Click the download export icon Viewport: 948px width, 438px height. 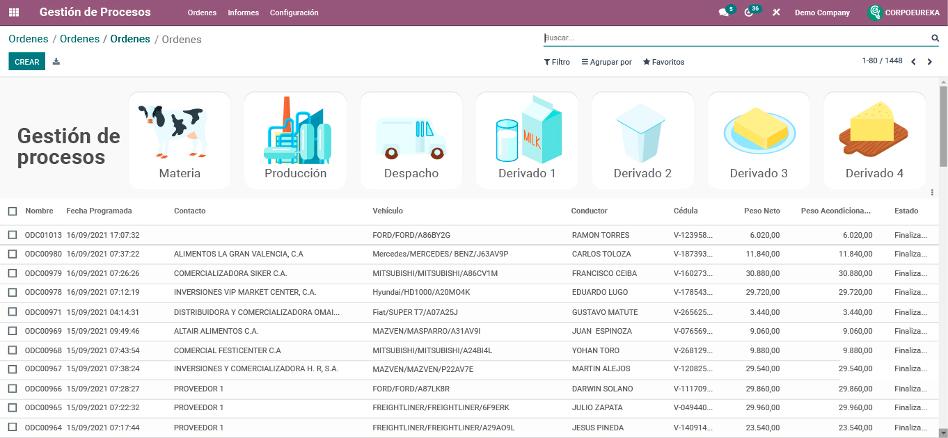tap(56, 62)
